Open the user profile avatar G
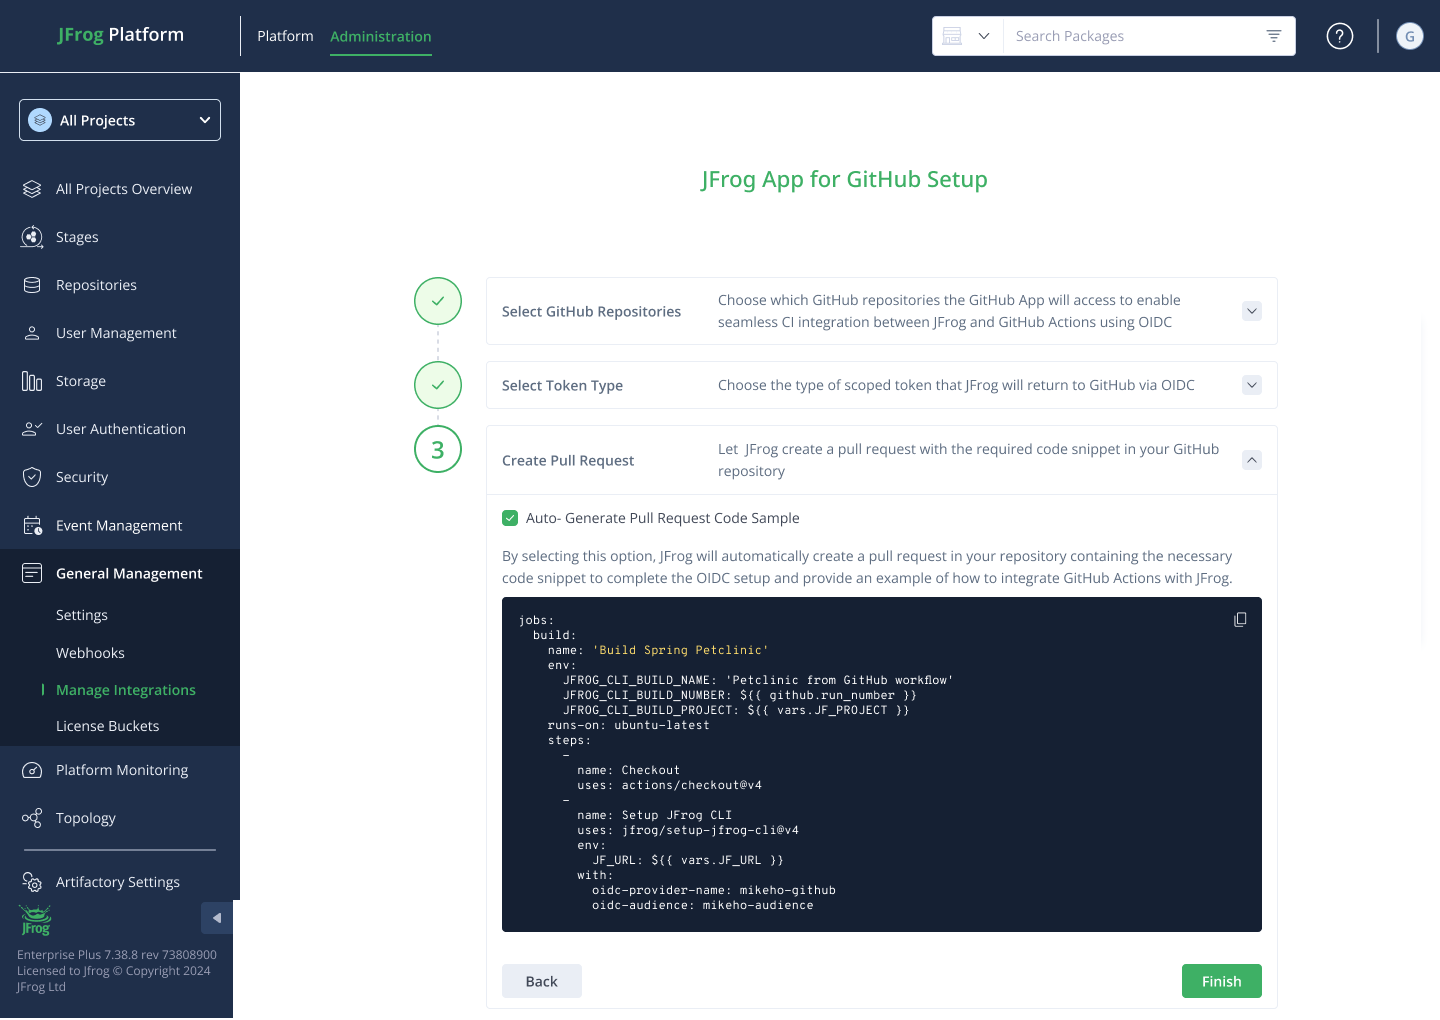The height and width of the screenshot is (1020, 1440). click(x=1409, y=36)
